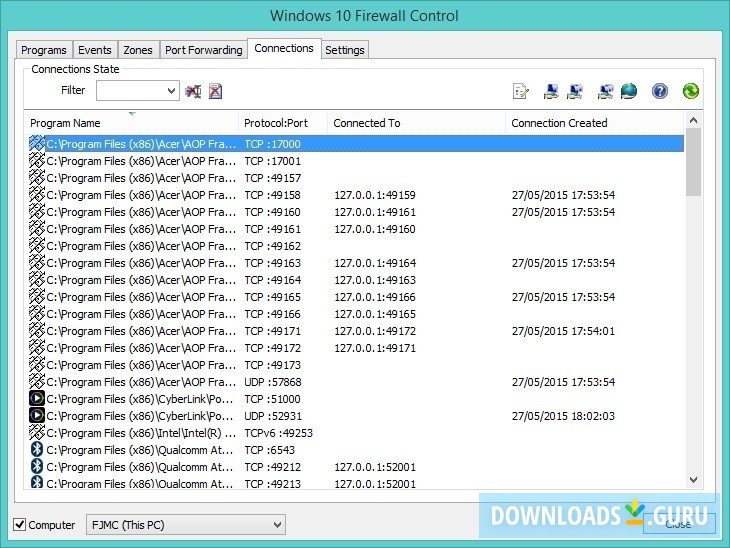
Task: Sort by the Connection Created column header
Action: coord(595,123)
